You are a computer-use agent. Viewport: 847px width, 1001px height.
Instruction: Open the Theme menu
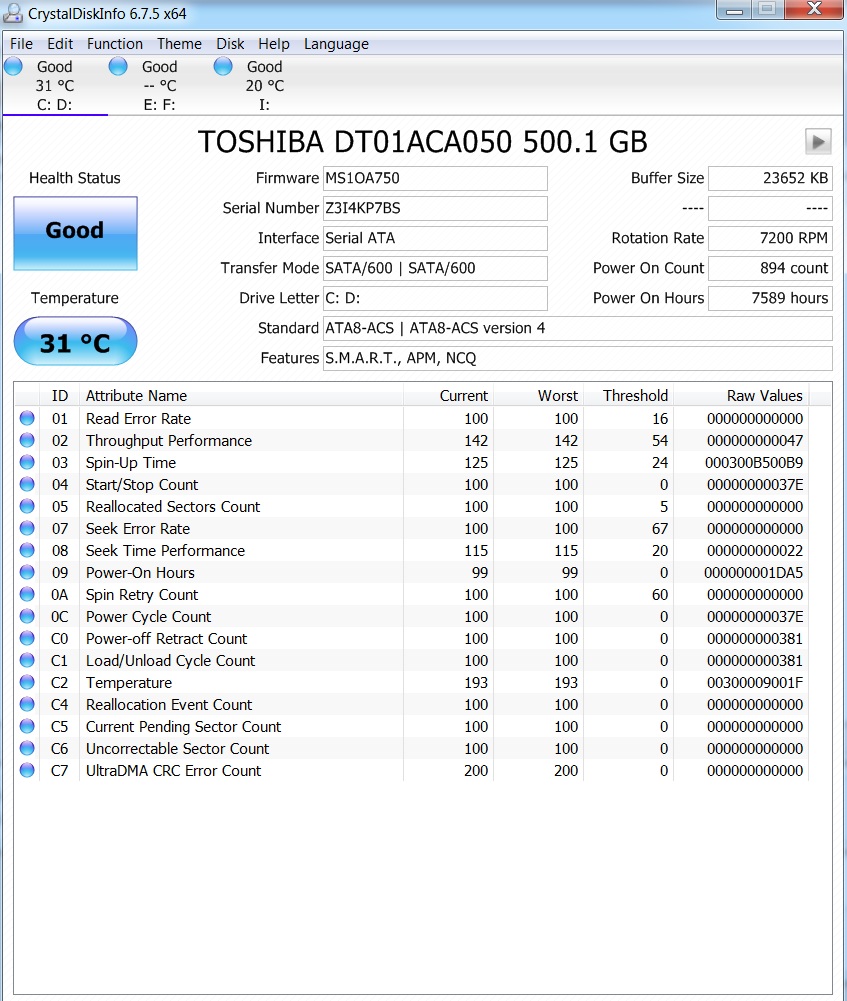179,44
